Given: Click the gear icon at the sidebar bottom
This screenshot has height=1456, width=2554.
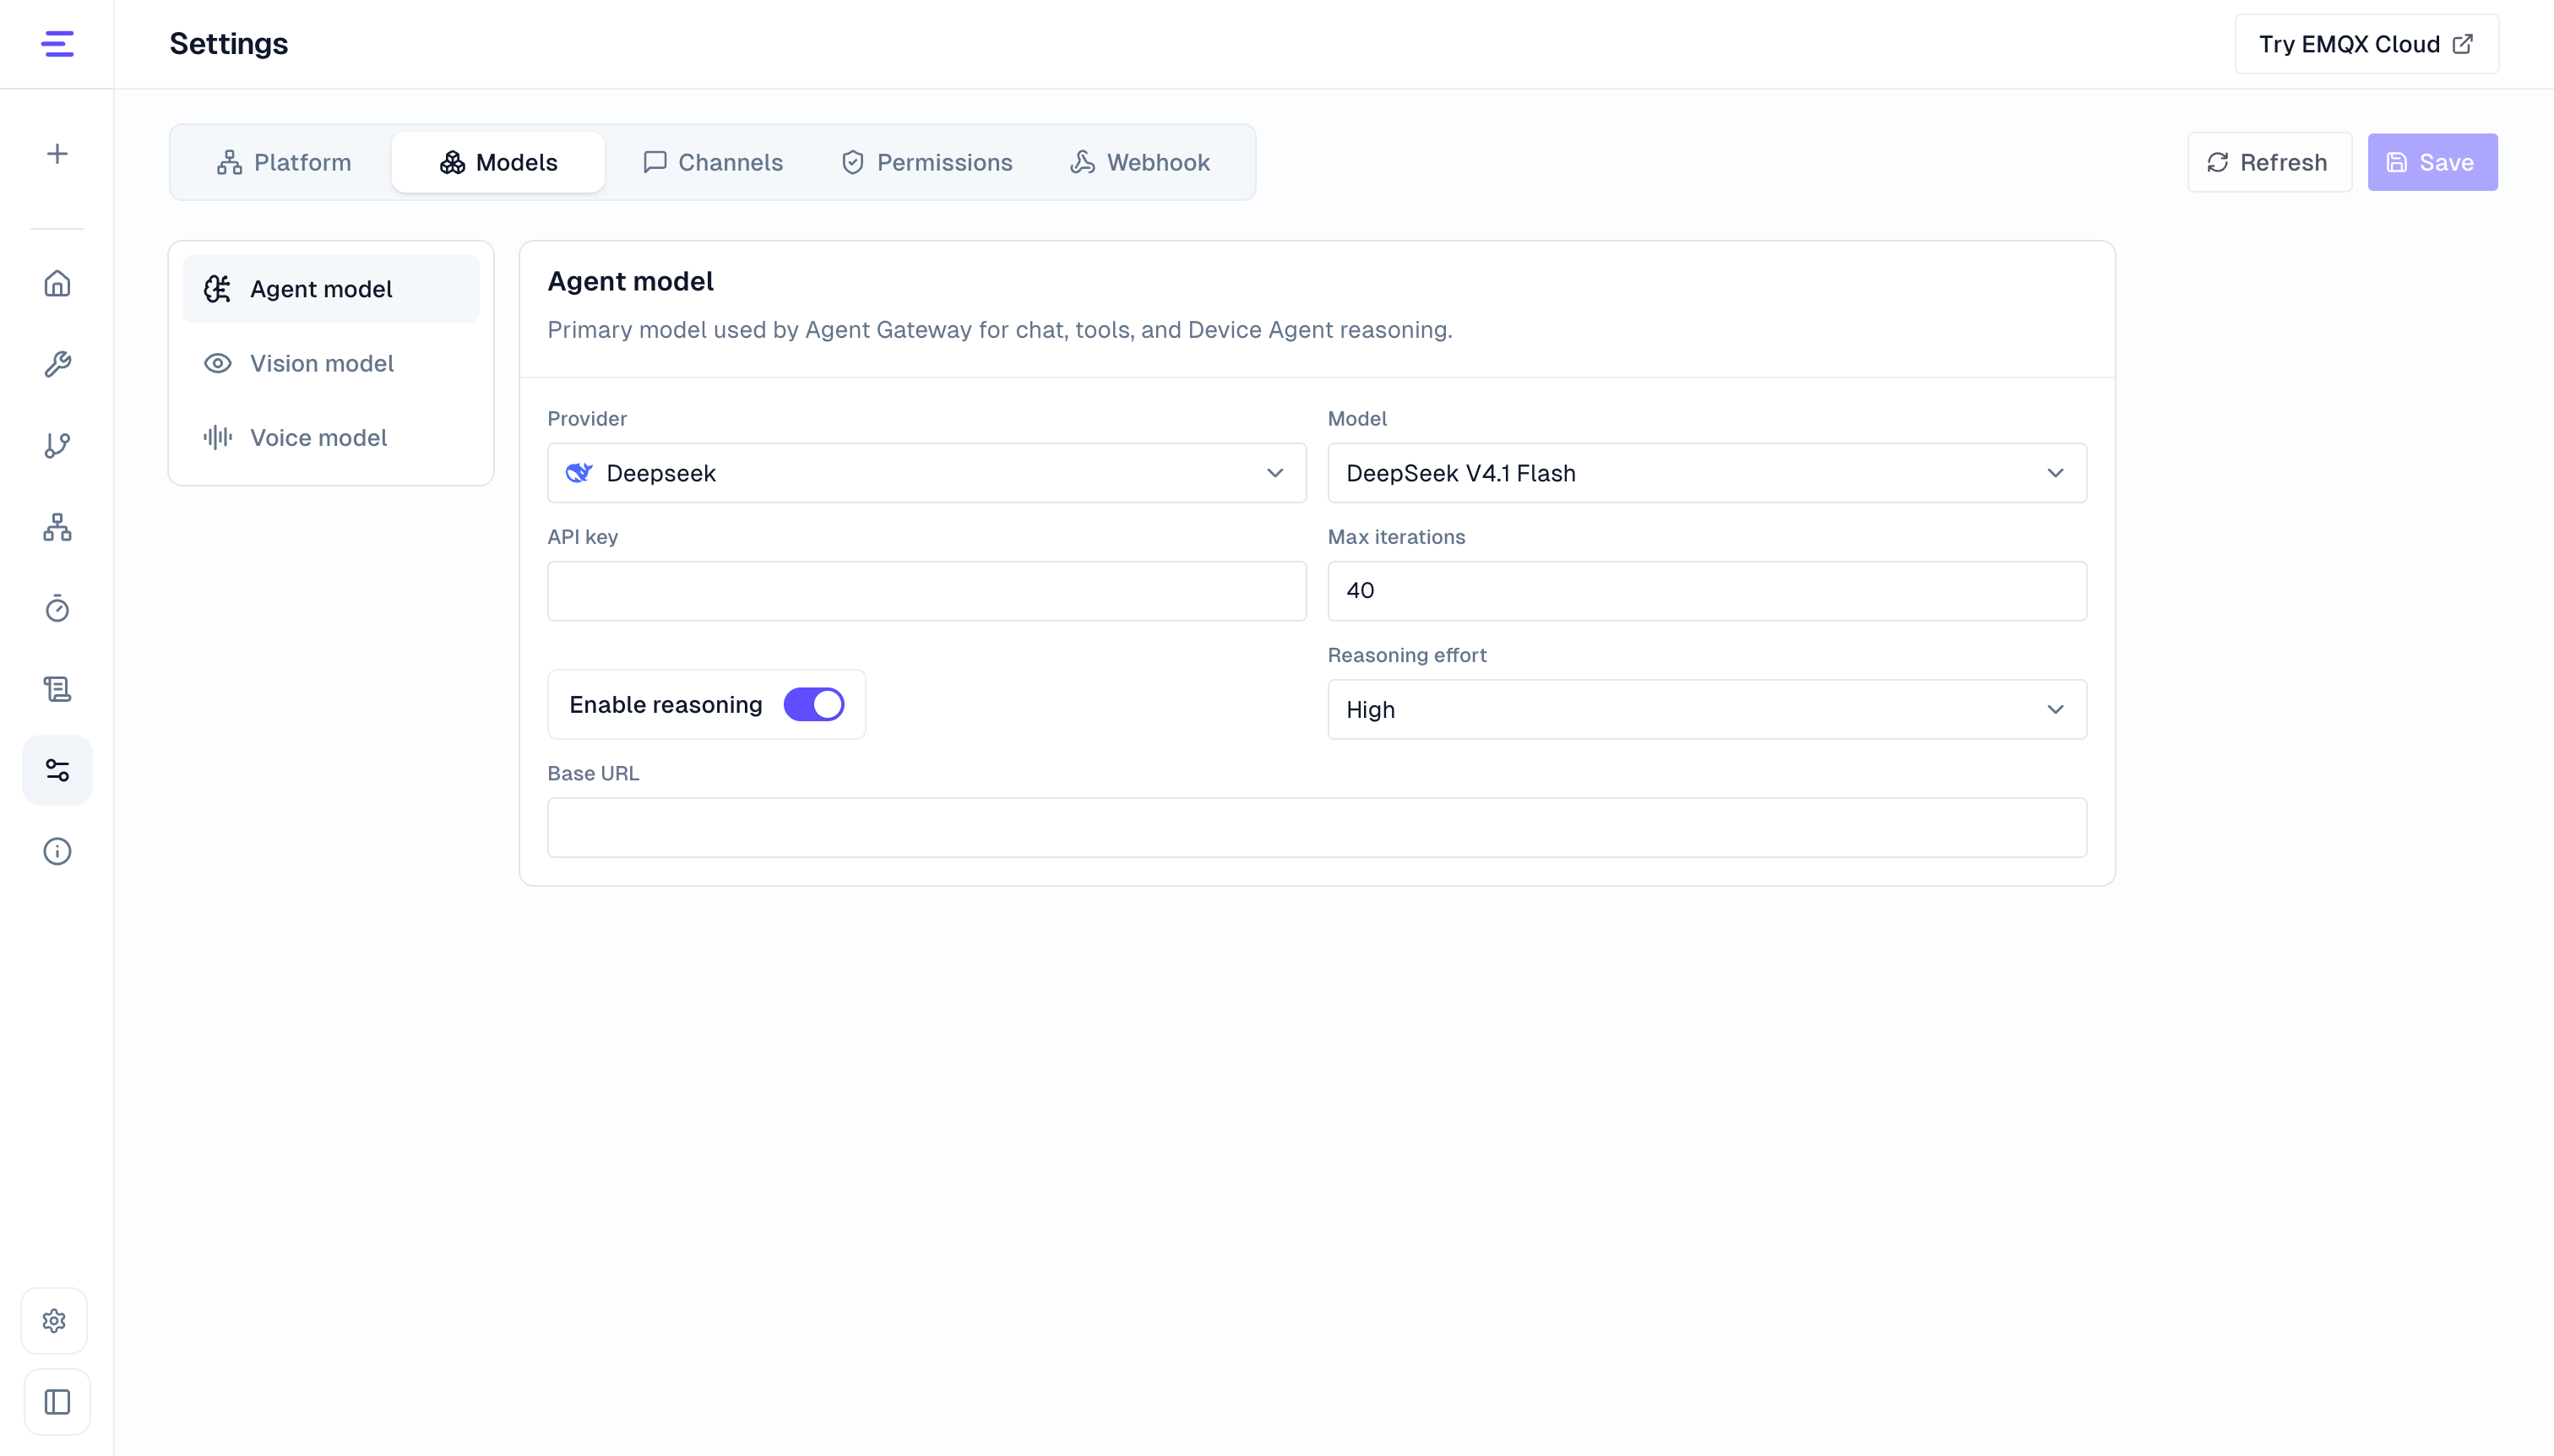Looking at the screenshot, I should coord(55,1321).
